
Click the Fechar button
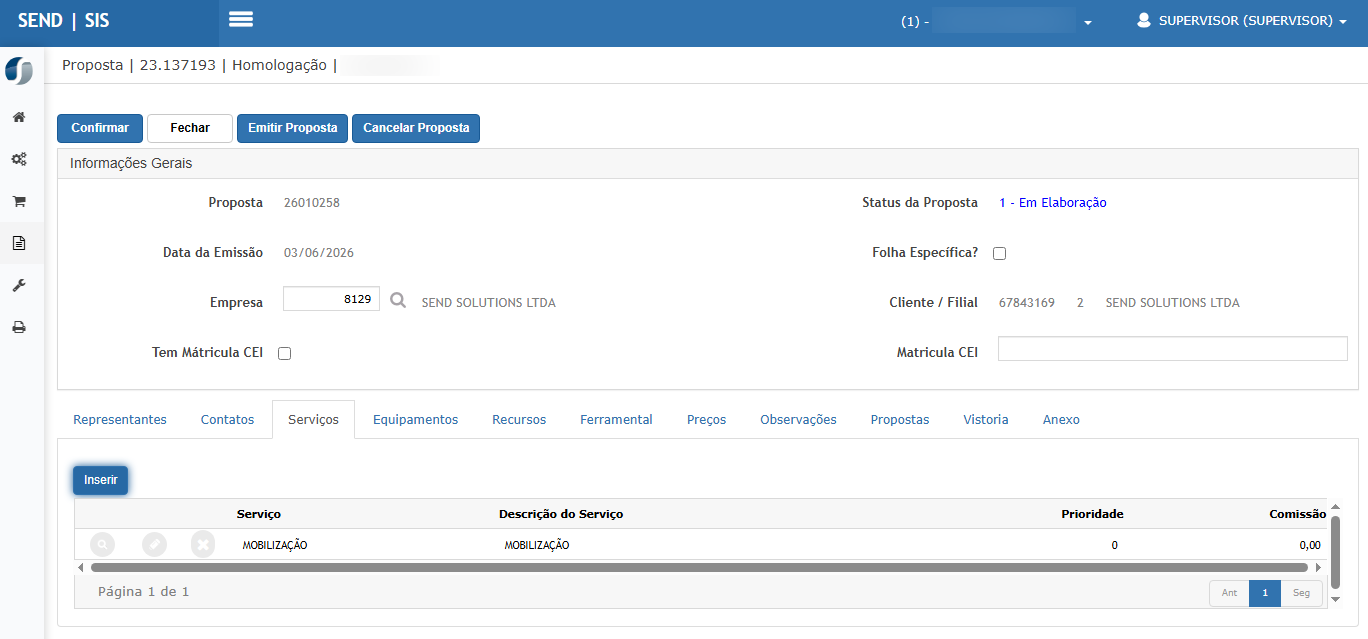point(190,128)
